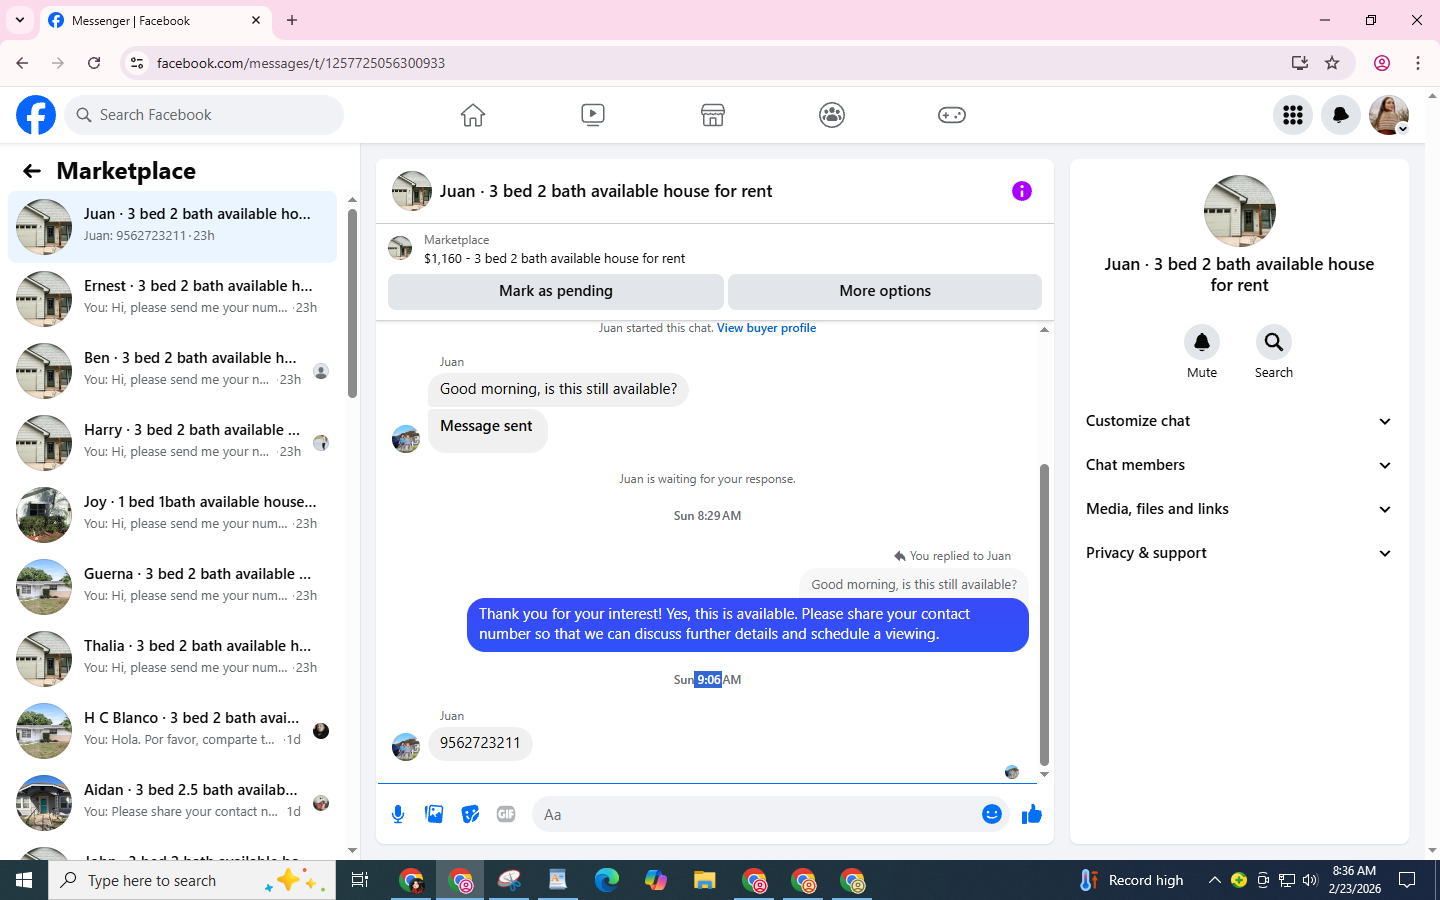Go back from Marketplace using the arrow

(32, 171)
